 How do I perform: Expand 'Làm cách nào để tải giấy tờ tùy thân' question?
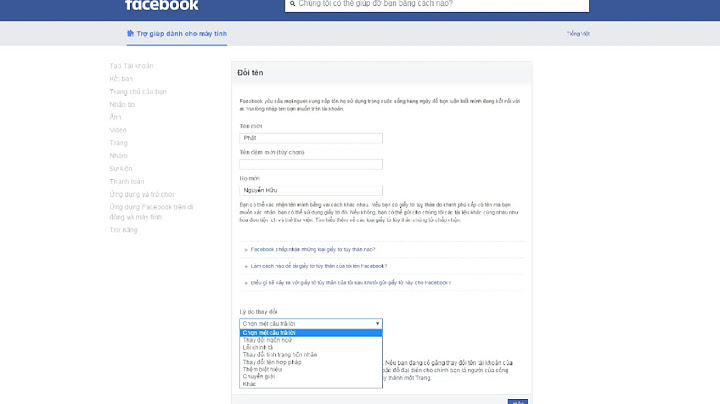point(319,266)
